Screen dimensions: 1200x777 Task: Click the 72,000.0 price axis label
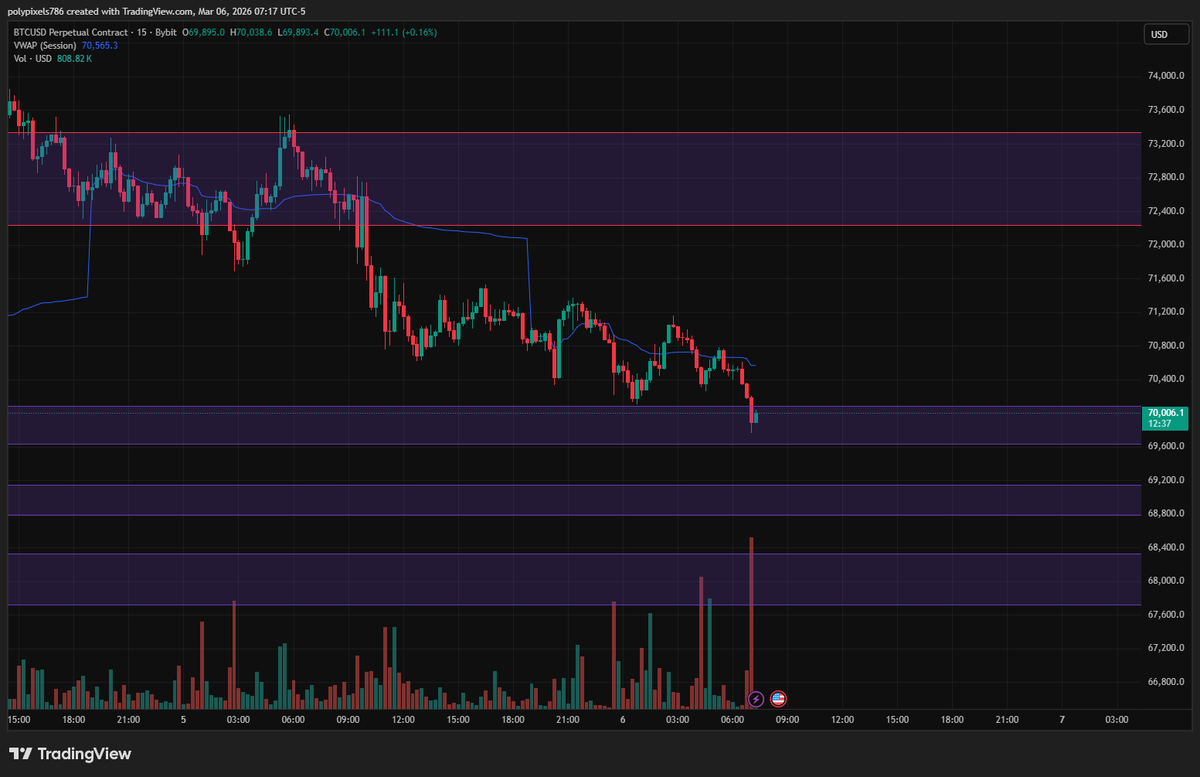tap(1167, 244)
